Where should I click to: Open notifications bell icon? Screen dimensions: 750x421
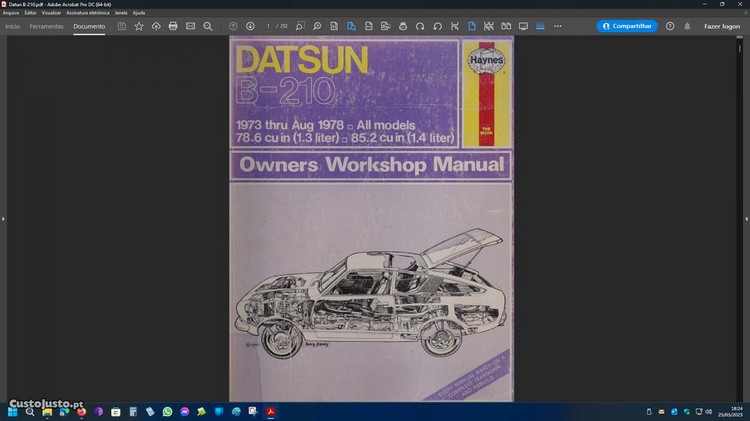tap(687, 26)
